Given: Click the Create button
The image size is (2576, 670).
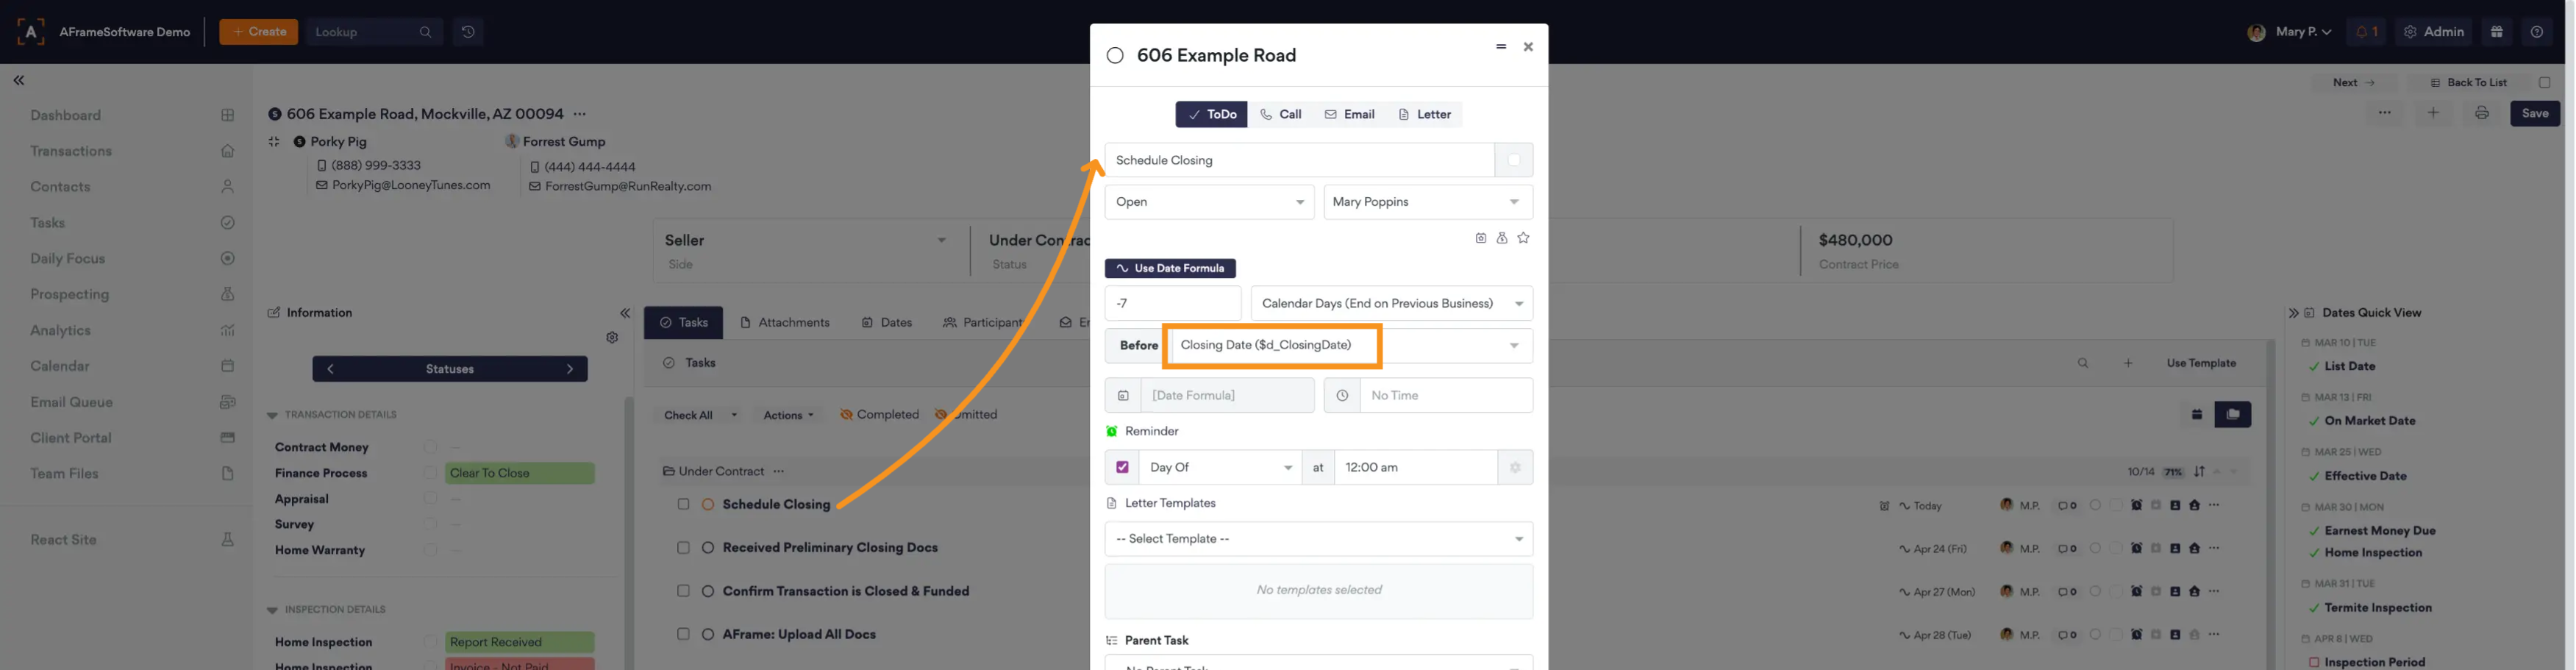Looking at the screenshot, I should click(259, 32).
